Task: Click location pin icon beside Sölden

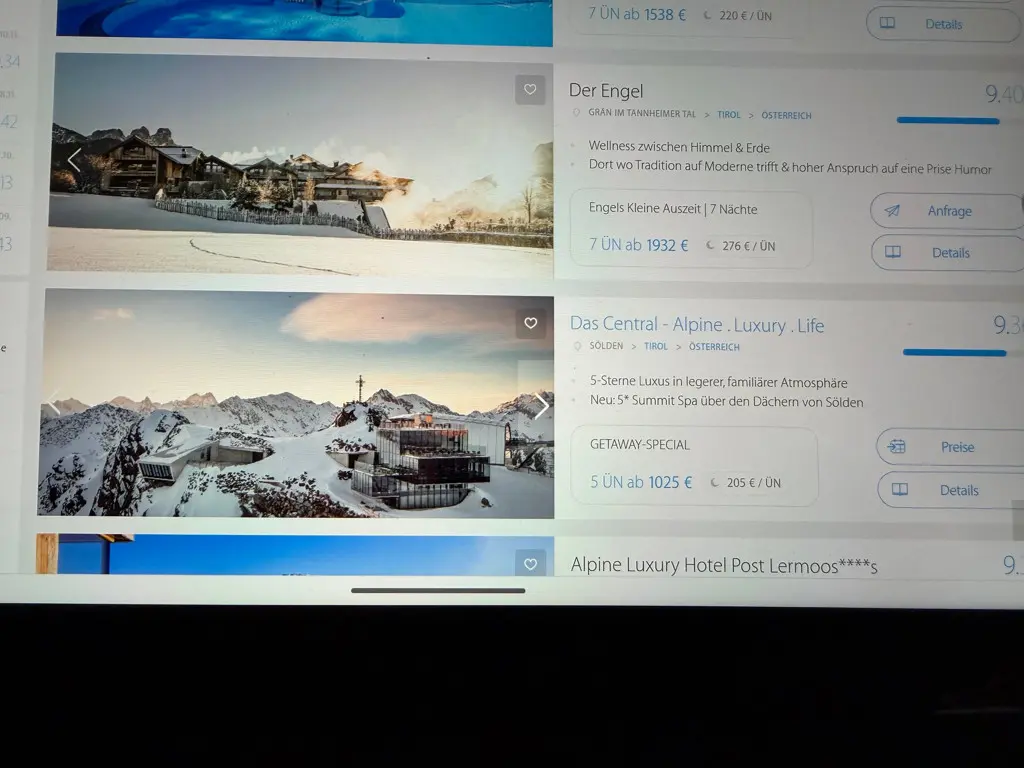Action: click(x=577, y=347)
